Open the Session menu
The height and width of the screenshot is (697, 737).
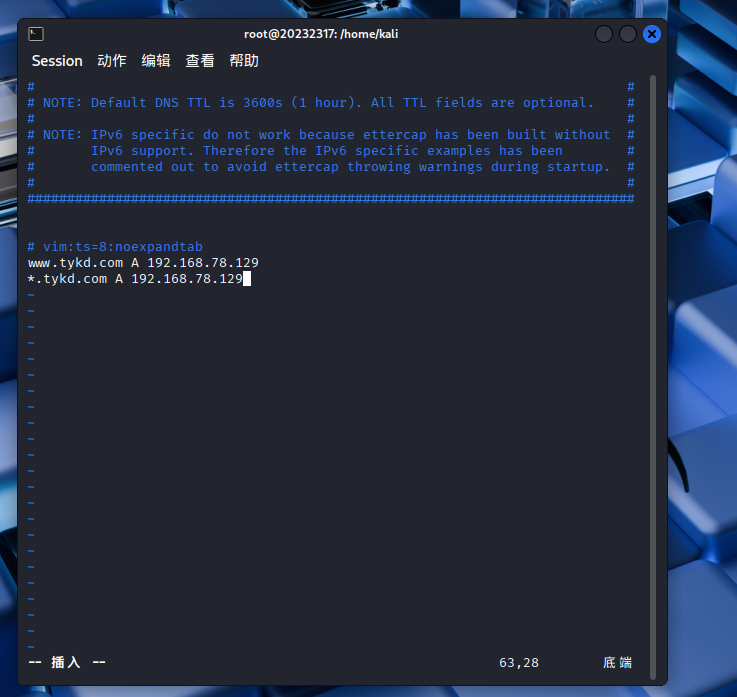(x=57, y=61)
